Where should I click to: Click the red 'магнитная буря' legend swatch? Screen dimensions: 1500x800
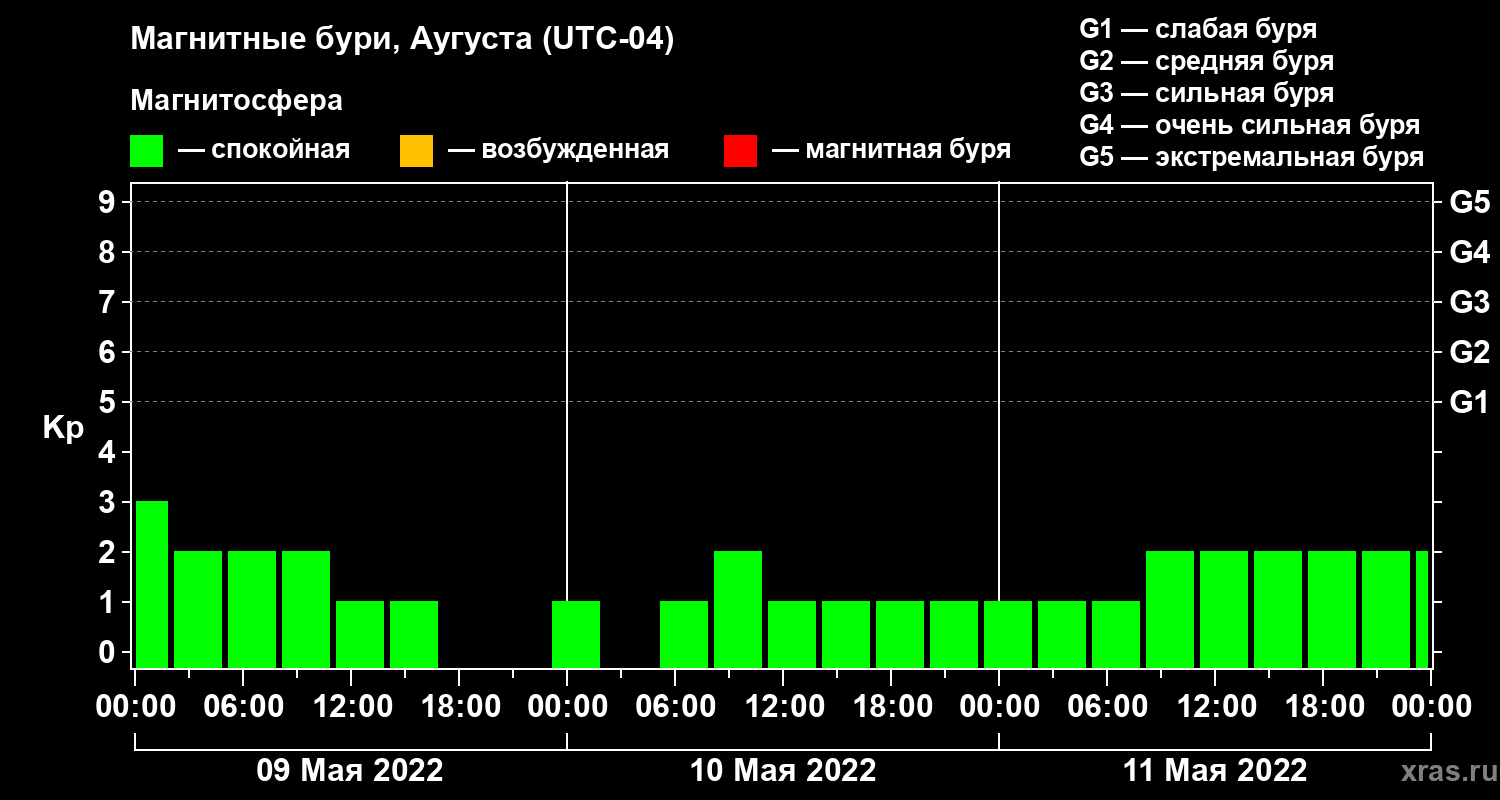740,151
